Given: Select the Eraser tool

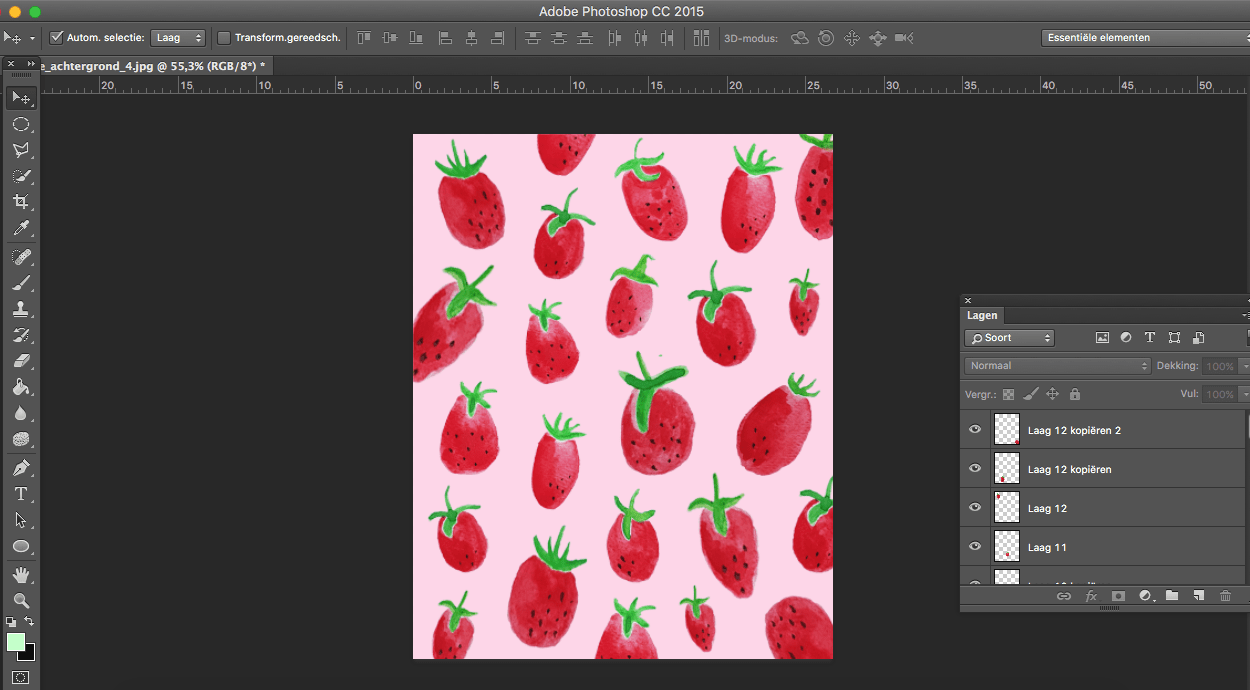Looking at the screenshot, I should [20, 361].
